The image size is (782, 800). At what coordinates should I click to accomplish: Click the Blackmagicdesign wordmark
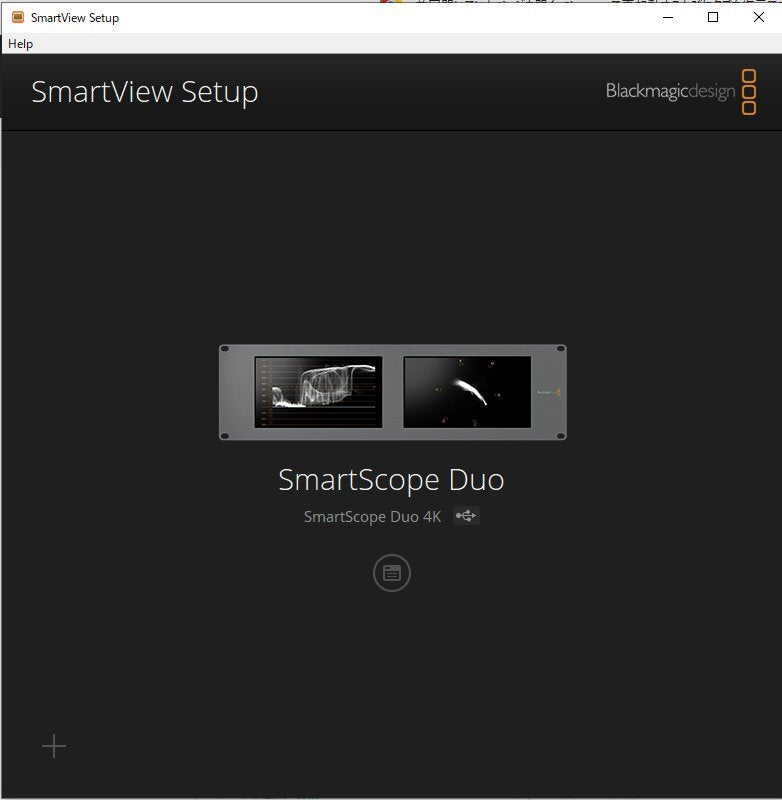670,91
